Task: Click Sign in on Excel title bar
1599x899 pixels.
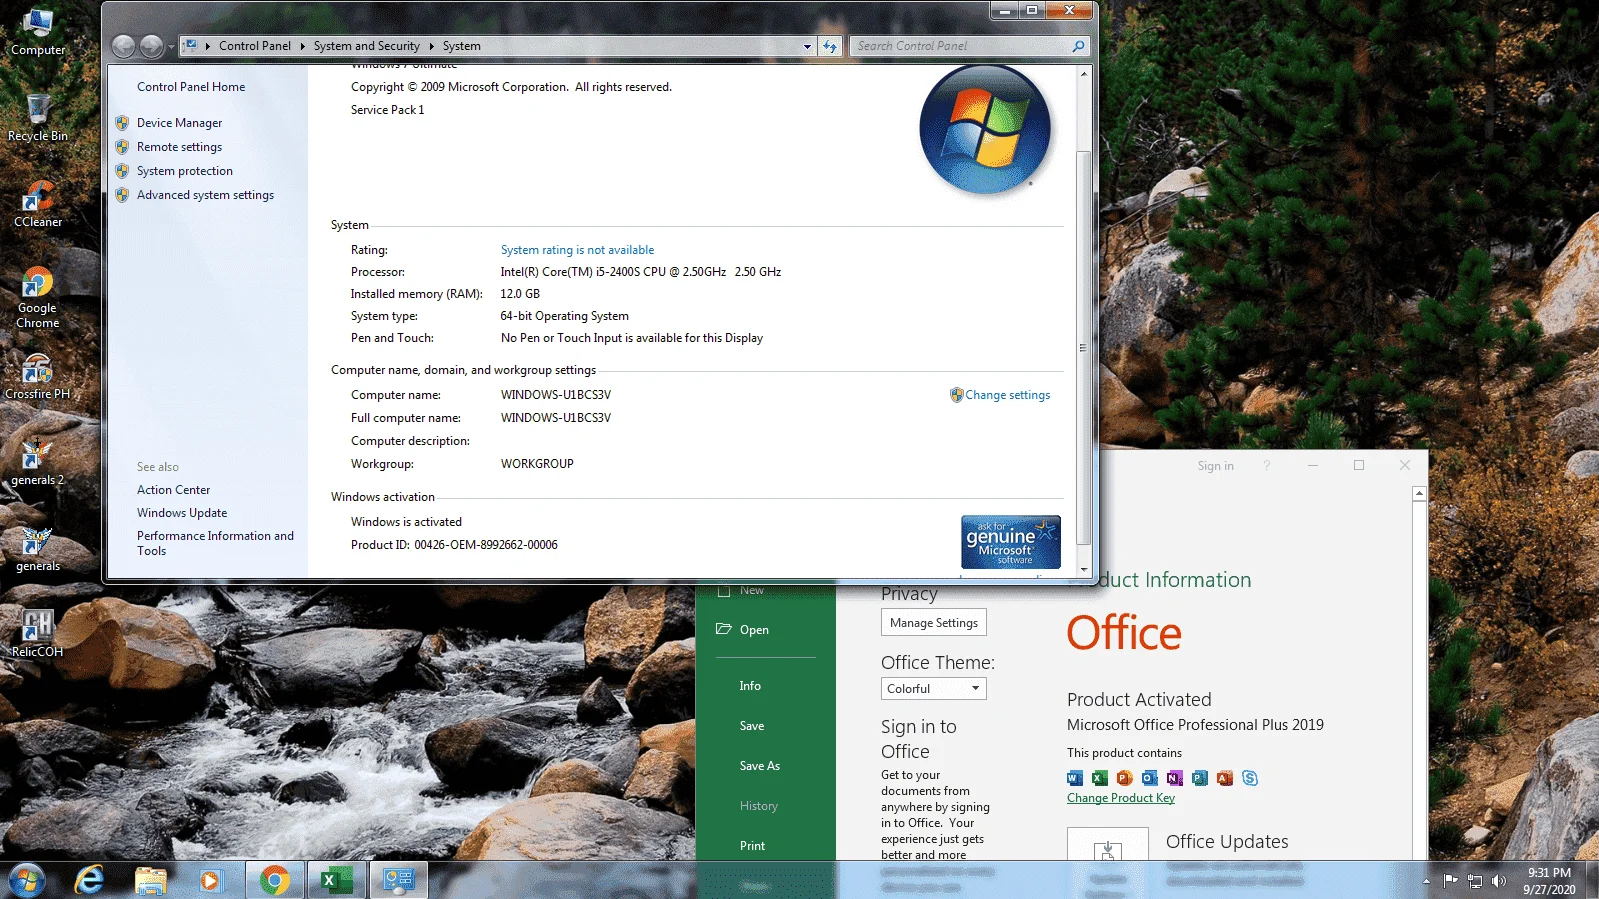Action: (x=1216, y=466)
